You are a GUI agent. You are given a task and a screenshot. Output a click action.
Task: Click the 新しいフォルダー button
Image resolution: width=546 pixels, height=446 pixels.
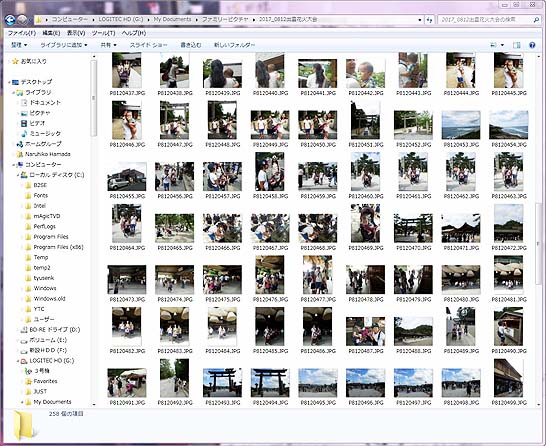pos(234,45)
